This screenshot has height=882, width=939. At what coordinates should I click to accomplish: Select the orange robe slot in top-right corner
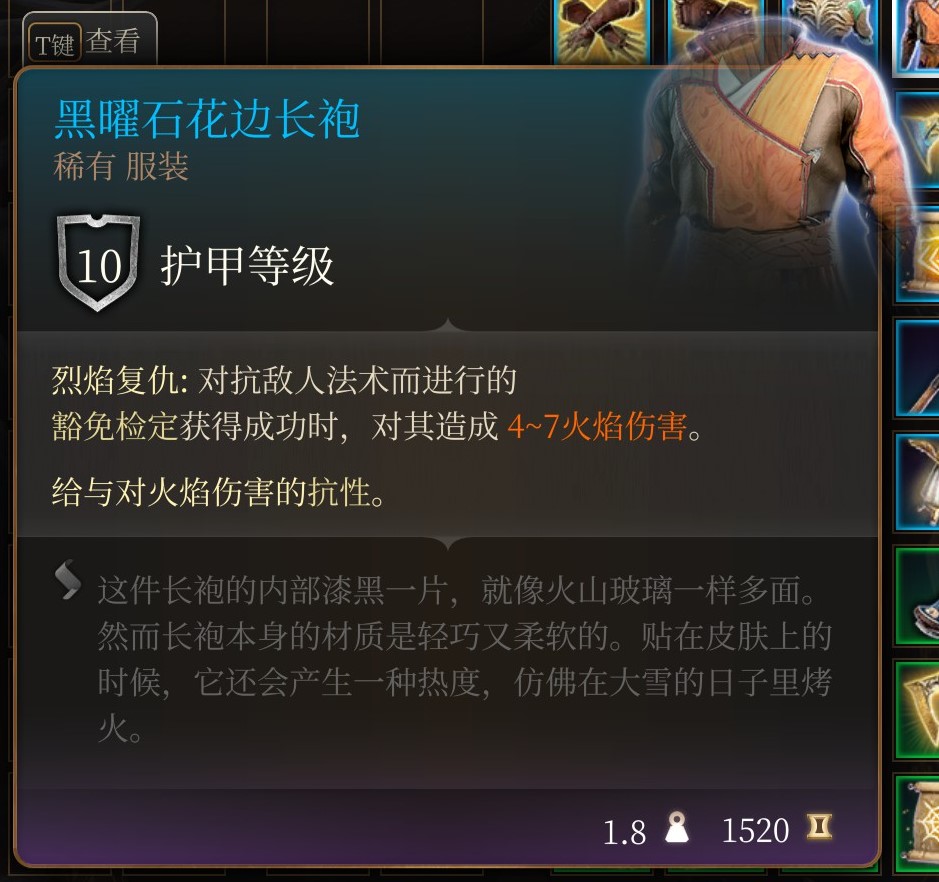(x=916, y=38)
